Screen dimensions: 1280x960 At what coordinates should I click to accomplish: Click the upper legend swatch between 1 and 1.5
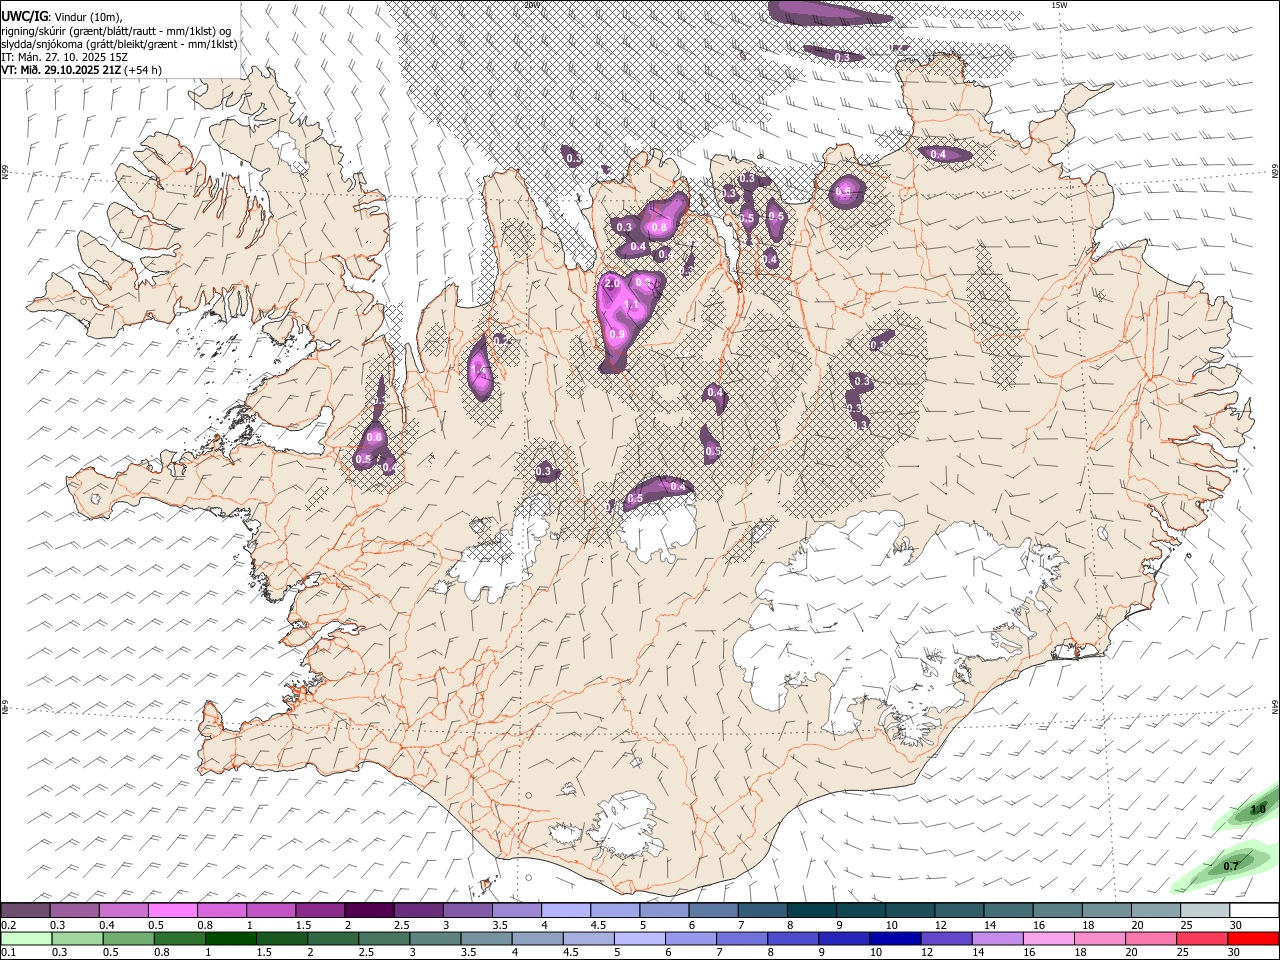[x=271, y=911]
